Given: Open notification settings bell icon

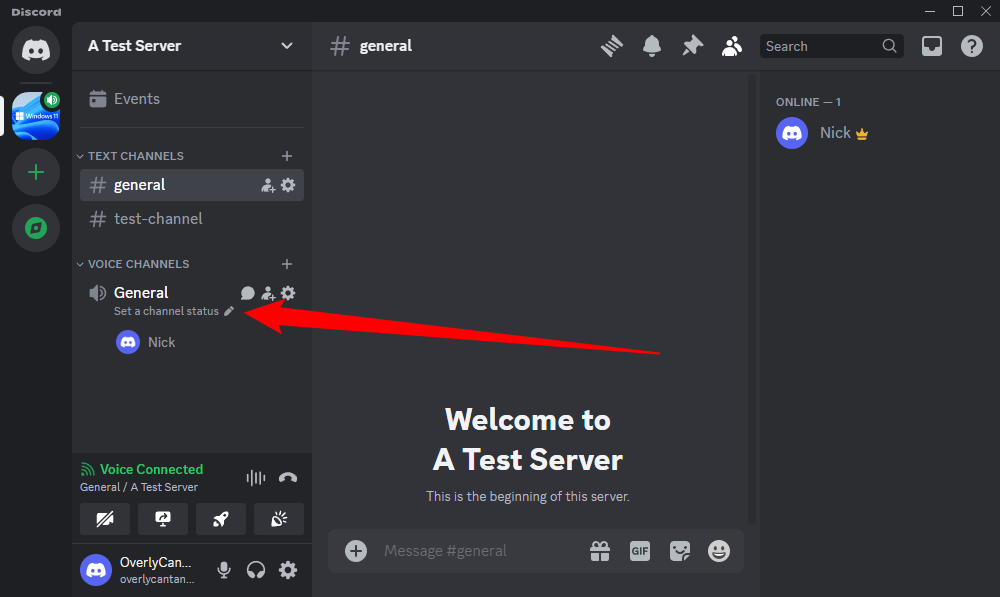Looking at the screenshot, I should pos(652,46).
